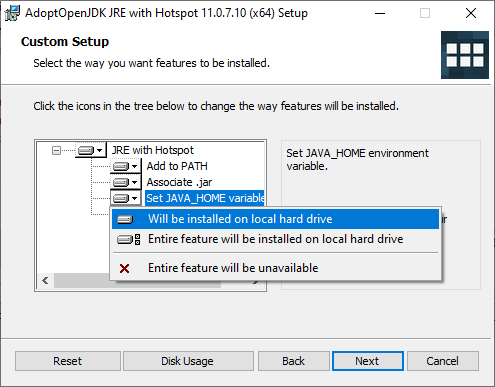Click the Reset button

[x=68, y=361]
